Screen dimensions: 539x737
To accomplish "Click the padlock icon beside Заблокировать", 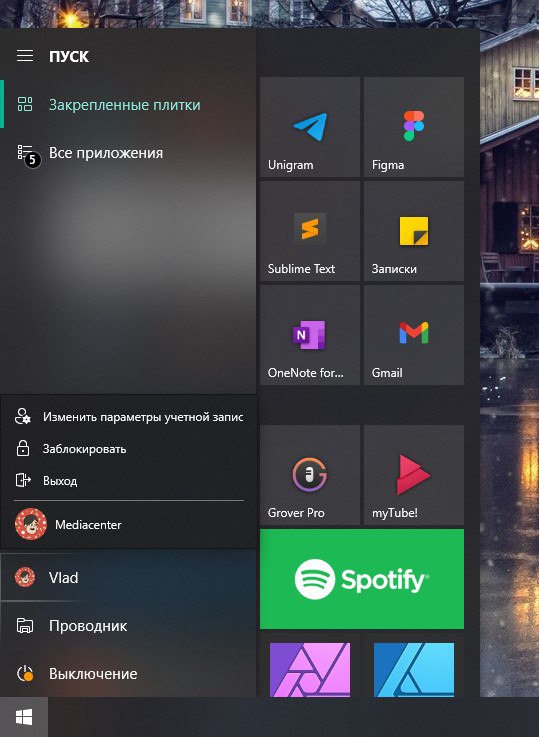I will click(23, 448).
